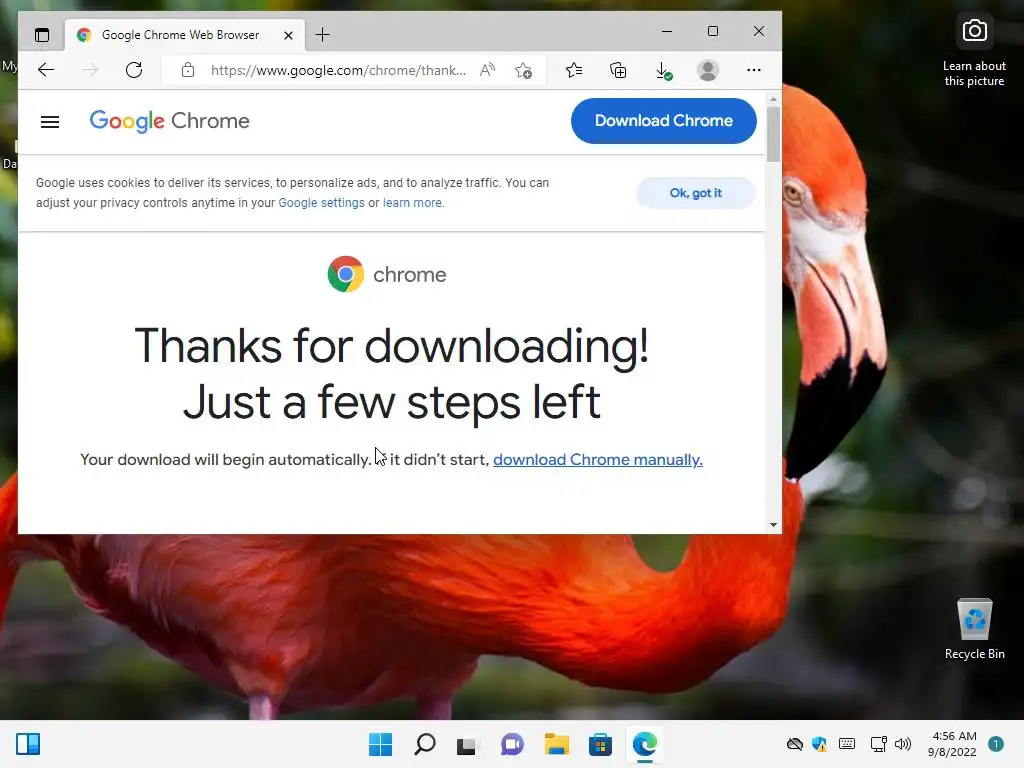1024x768 pixels.
Task: Open Collections in the toolbar
Action: click(x=618, y=70)
